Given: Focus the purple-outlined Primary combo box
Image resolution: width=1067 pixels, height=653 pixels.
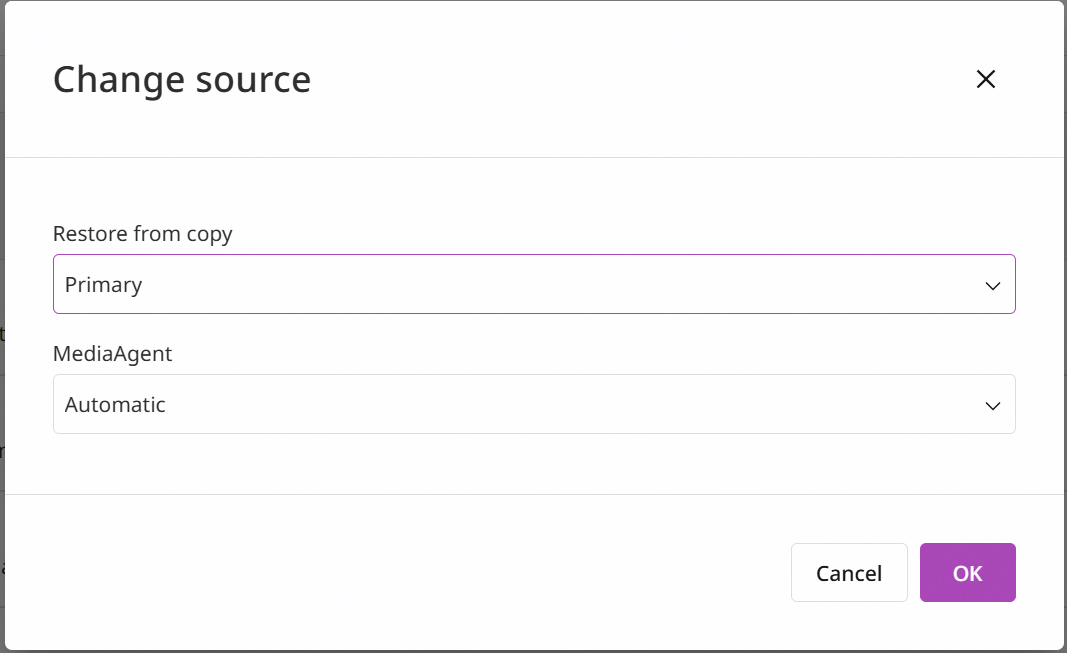Looking at the screenshot, I should [534, 284].
